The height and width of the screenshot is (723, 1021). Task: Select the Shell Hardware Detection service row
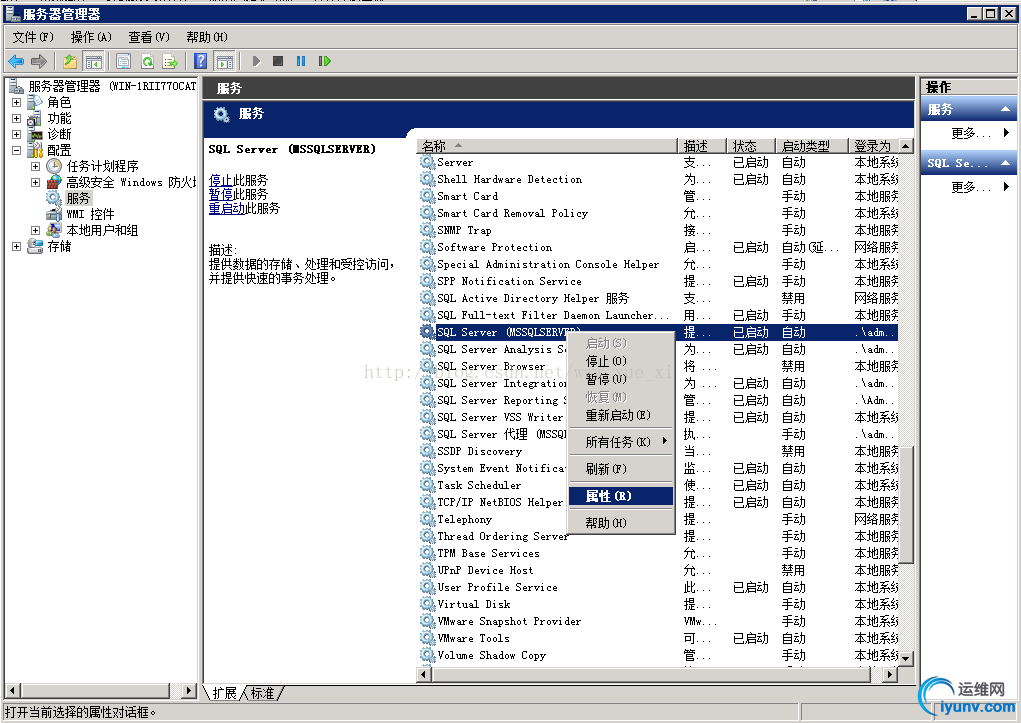tap(658, 179)
